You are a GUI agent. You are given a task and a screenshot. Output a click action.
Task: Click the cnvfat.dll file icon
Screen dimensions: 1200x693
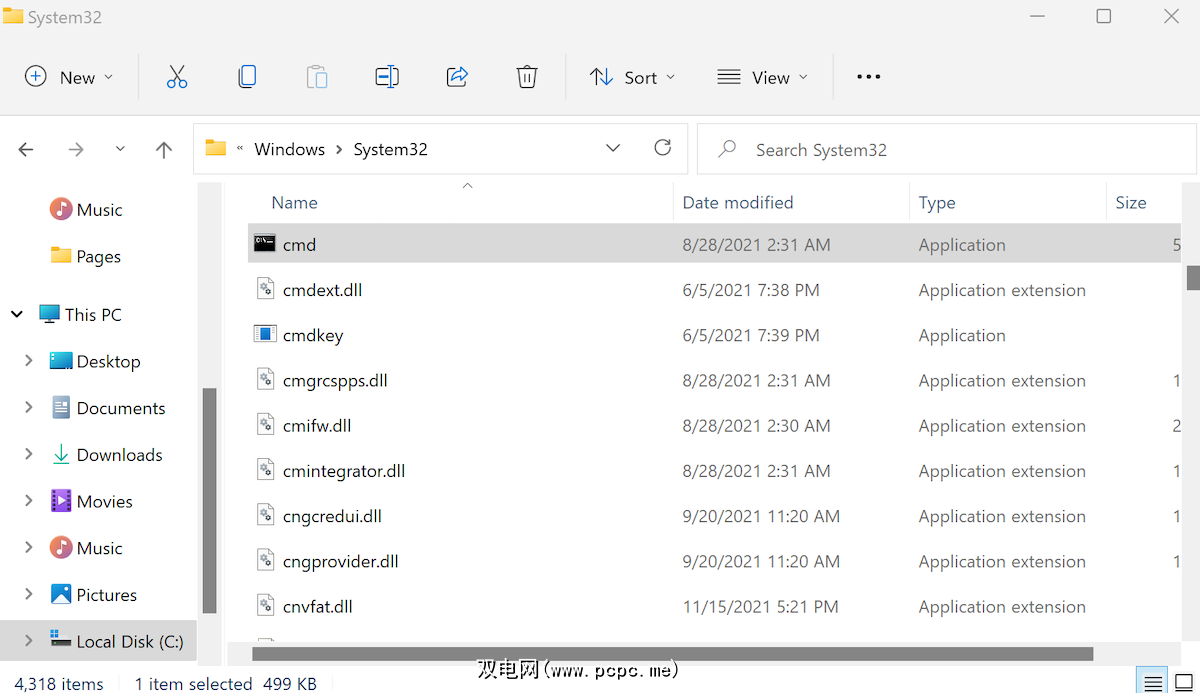pyautogui.click(x=265, y=605)
